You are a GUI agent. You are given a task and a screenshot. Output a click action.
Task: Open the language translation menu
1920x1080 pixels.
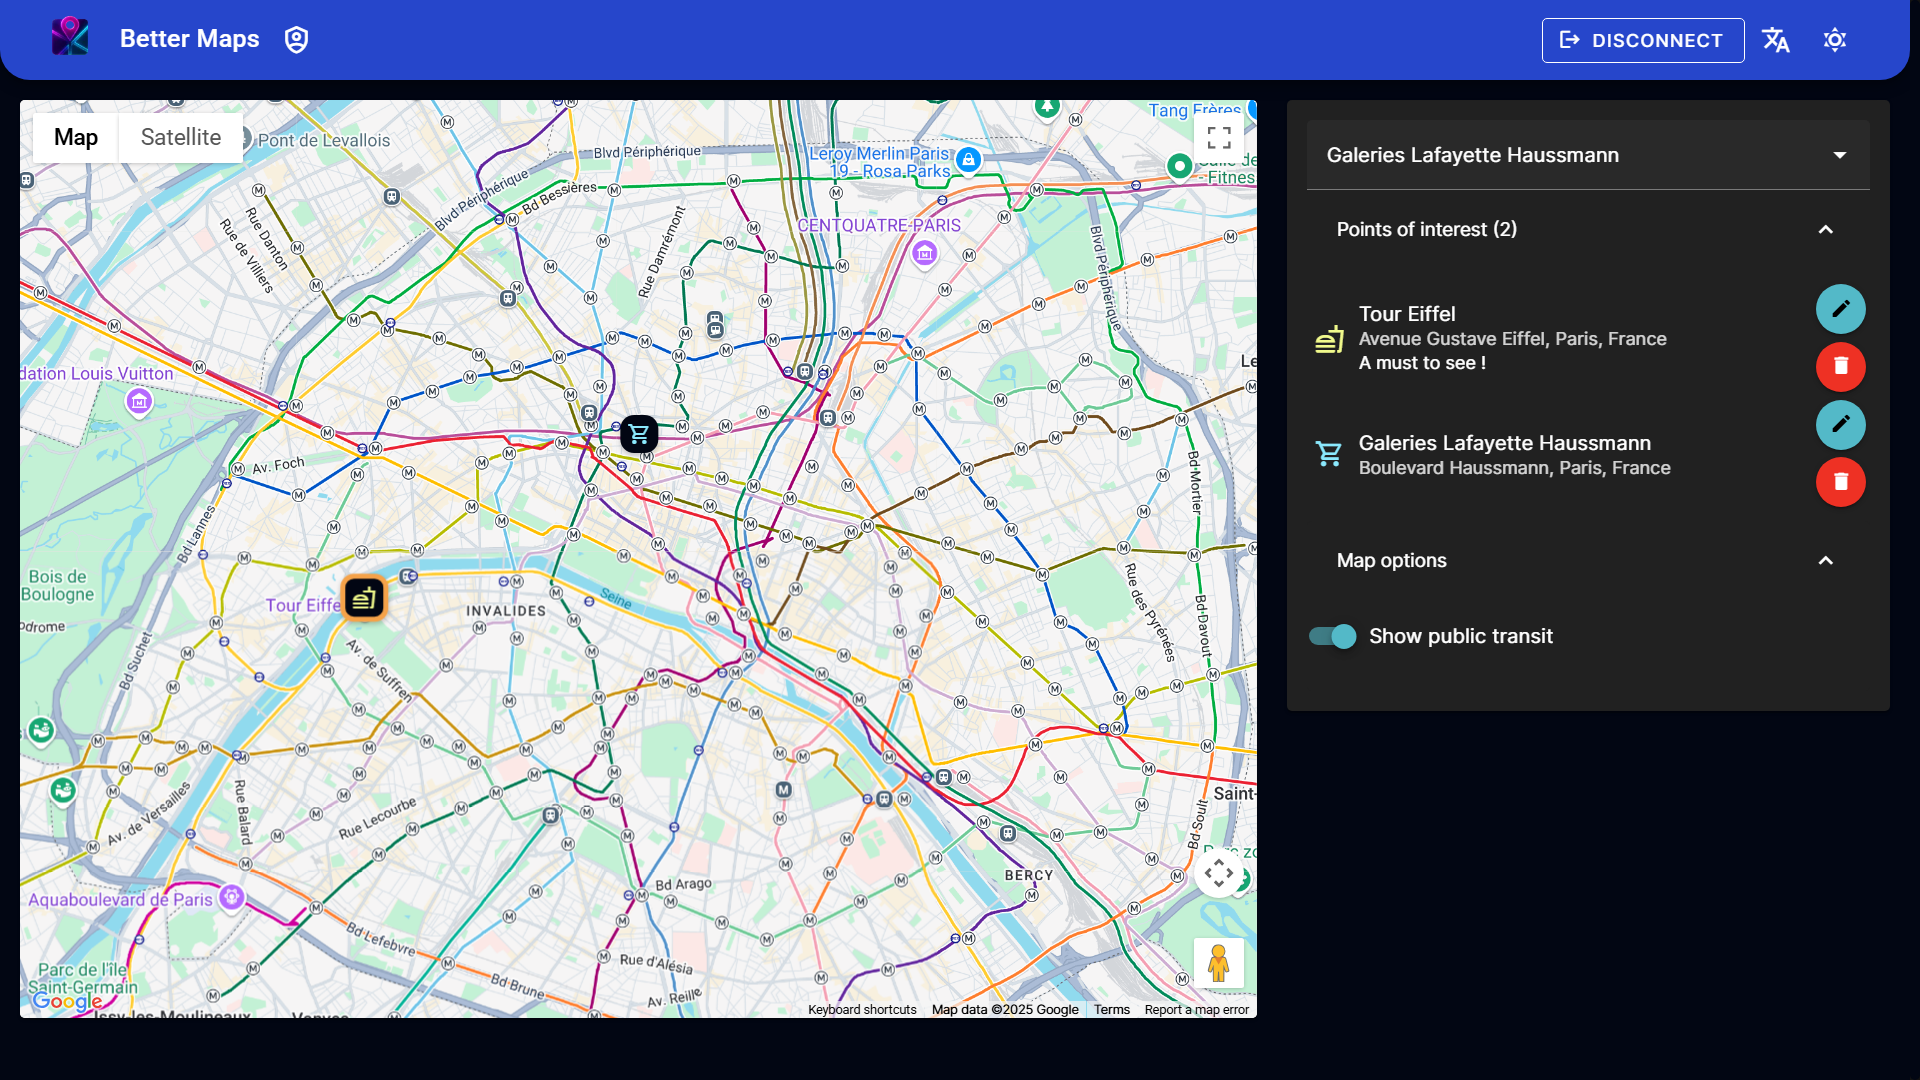coord(1776,40)
